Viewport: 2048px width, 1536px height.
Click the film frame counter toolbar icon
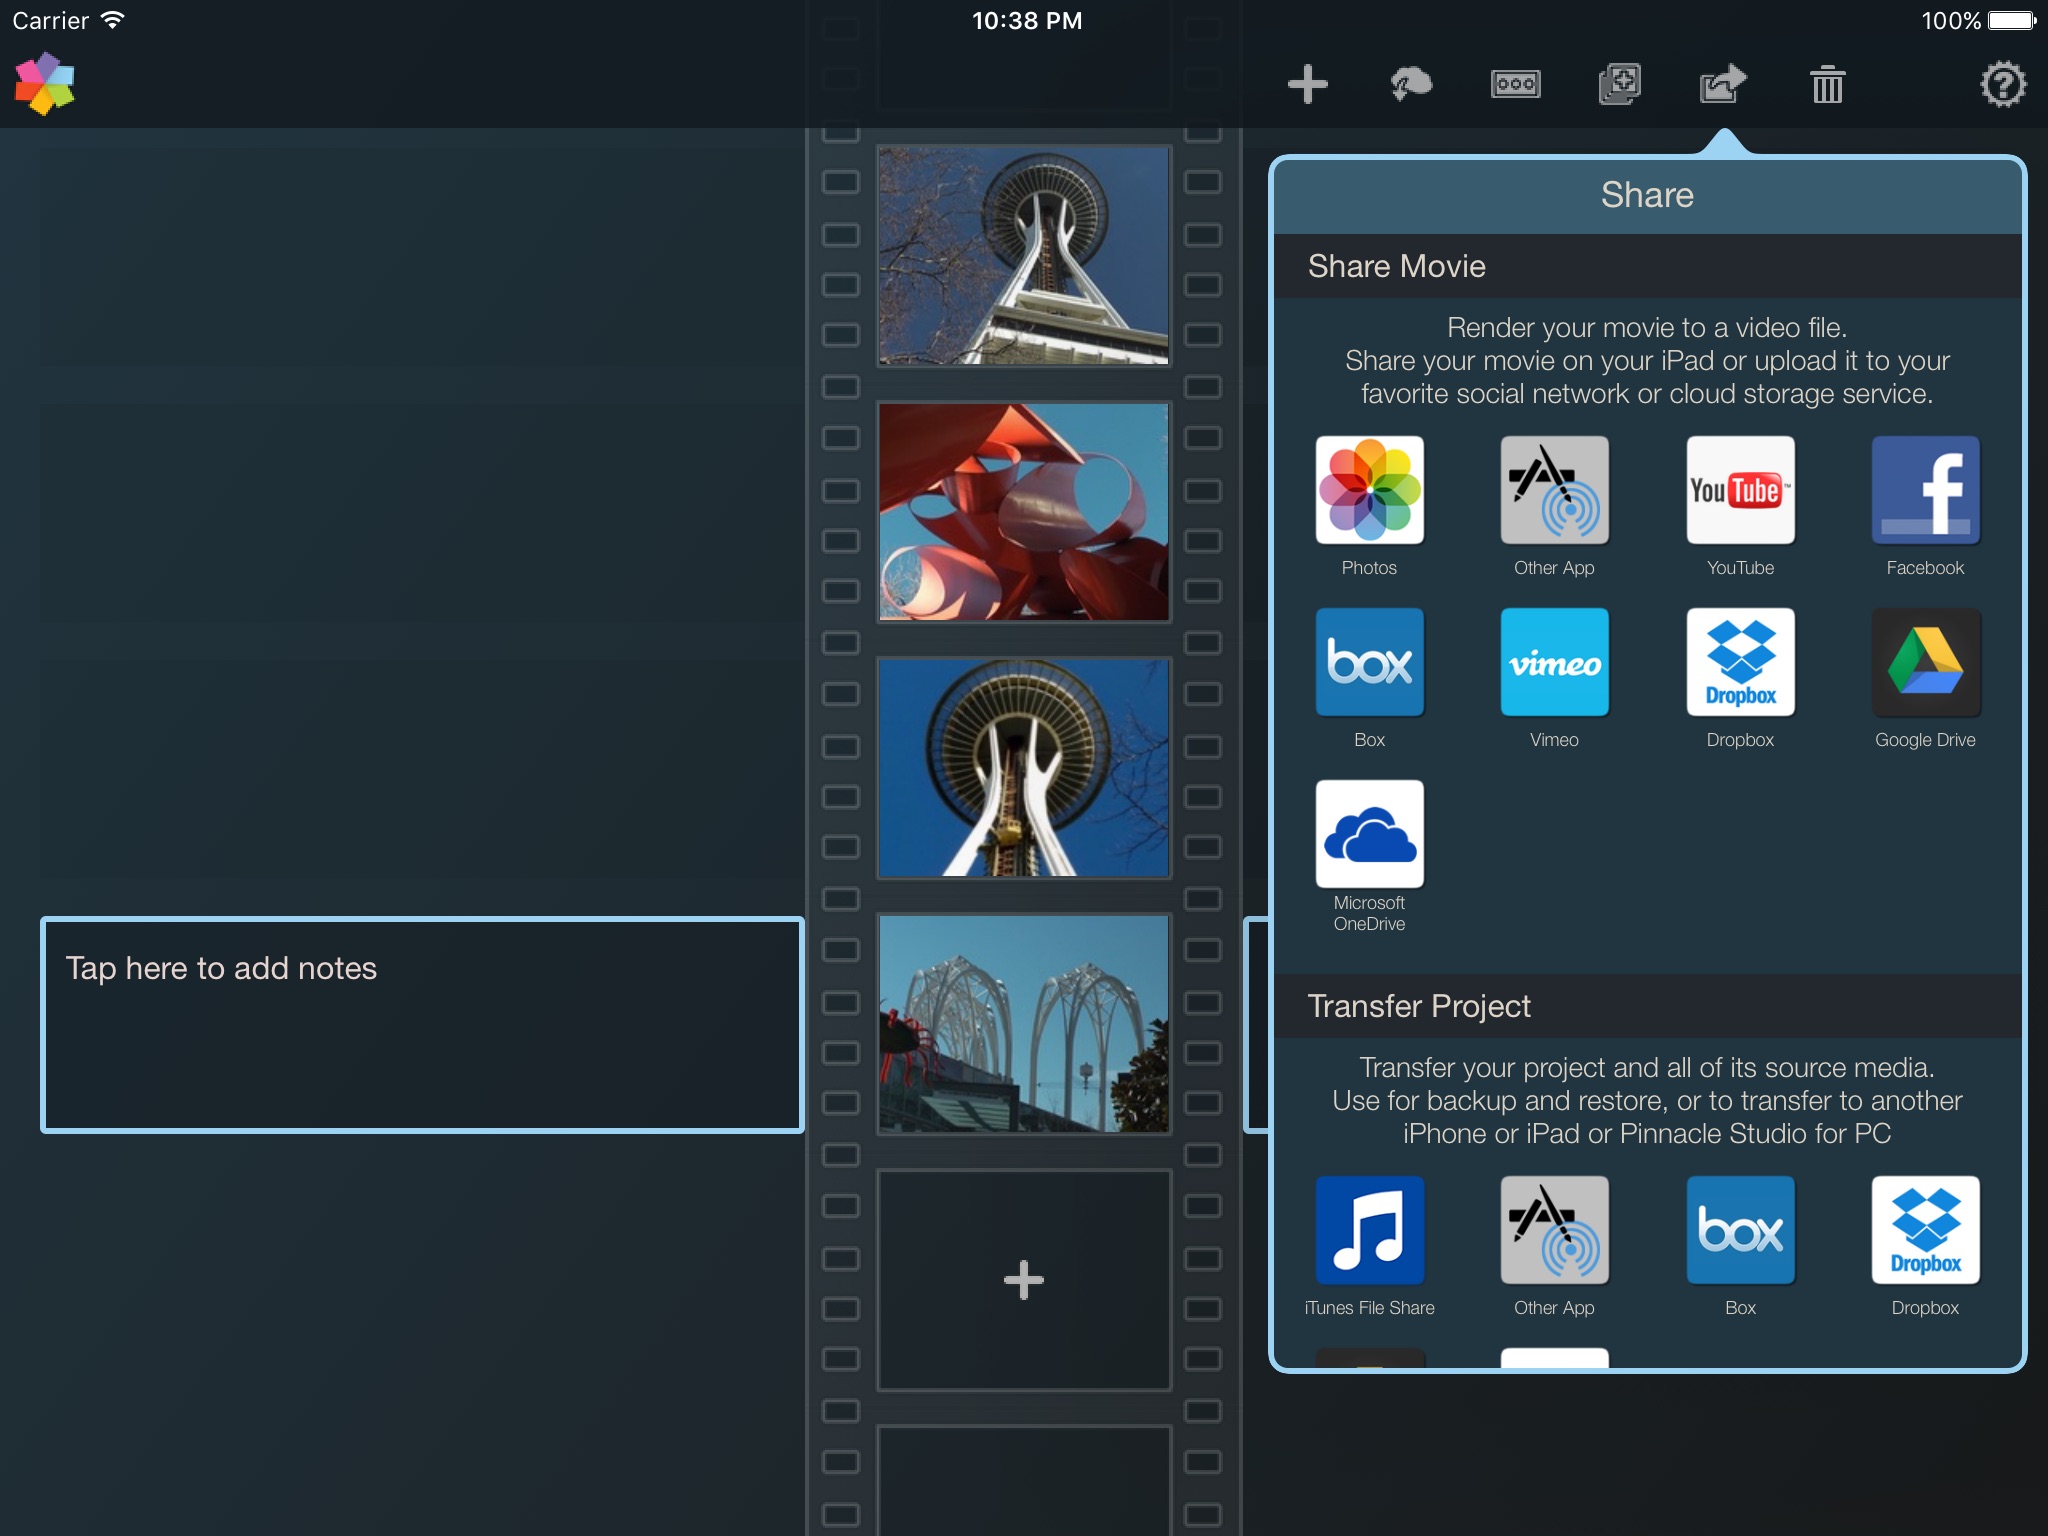[x=1515, y=84]
